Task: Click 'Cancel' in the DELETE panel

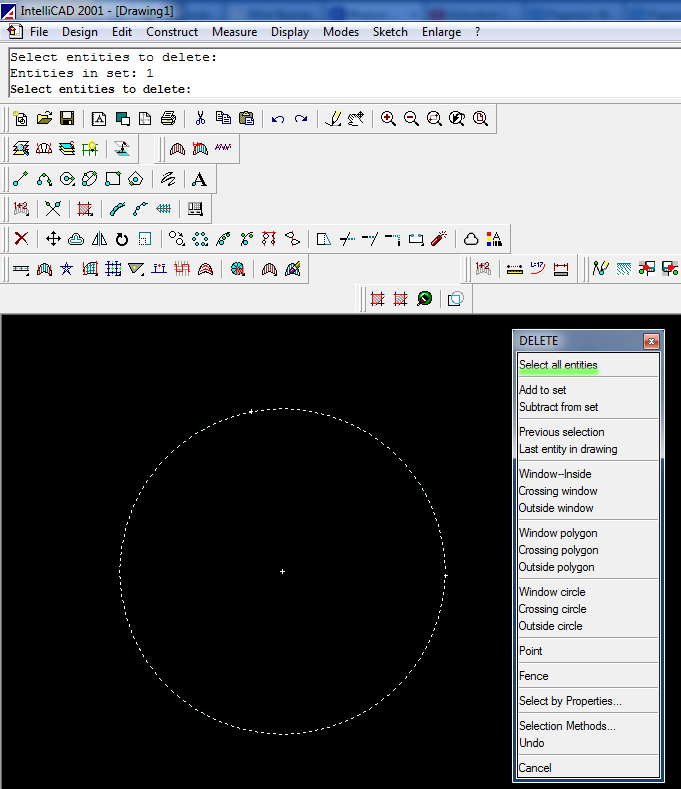Action: click(535, 768)
